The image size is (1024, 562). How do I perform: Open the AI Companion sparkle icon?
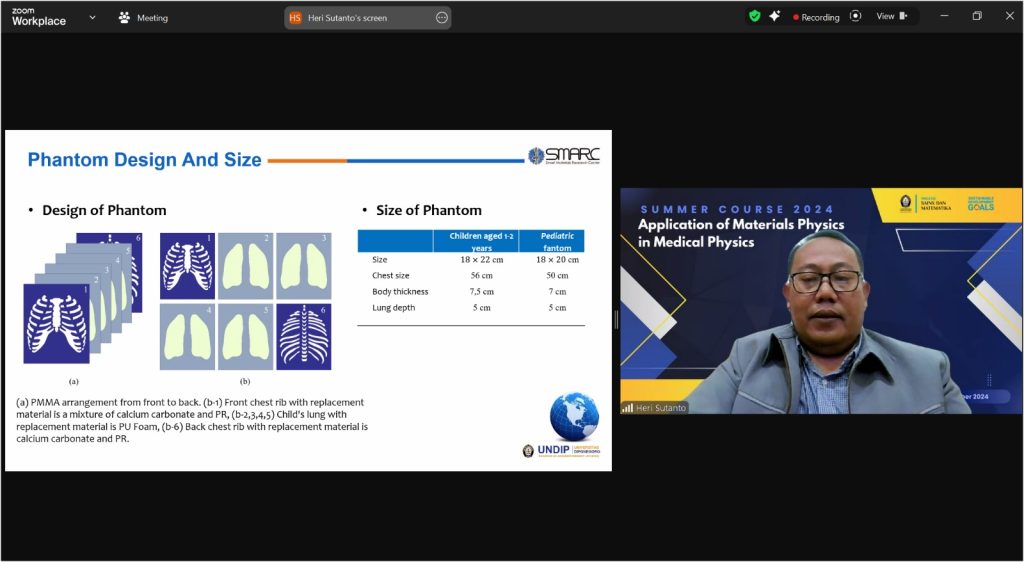click(775, 16)
